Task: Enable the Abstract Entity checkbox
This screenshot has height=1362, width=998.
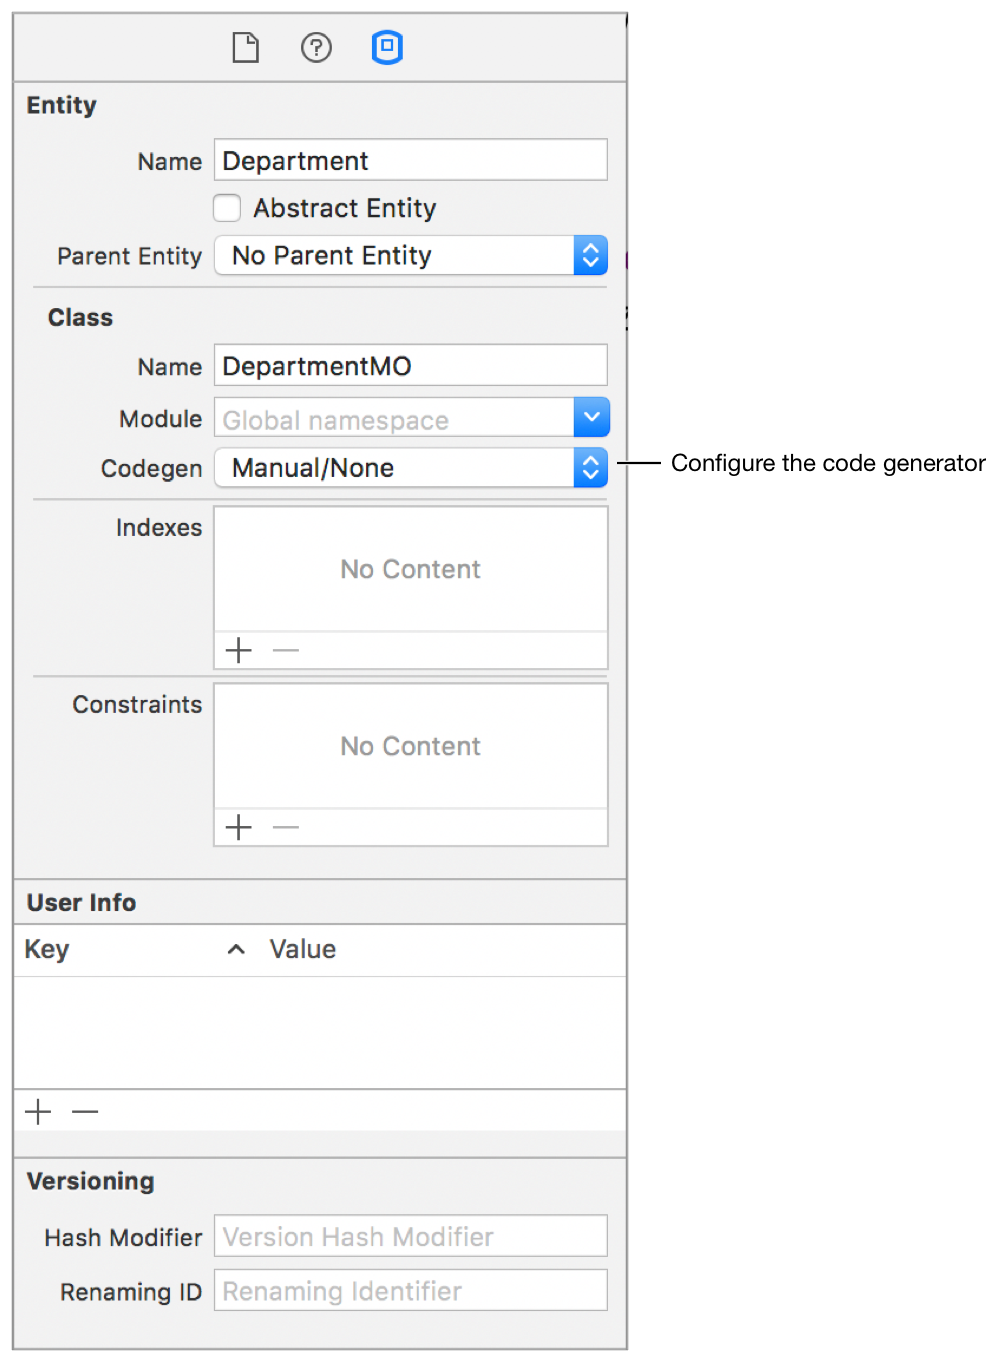Action: [x=227, y=208]
